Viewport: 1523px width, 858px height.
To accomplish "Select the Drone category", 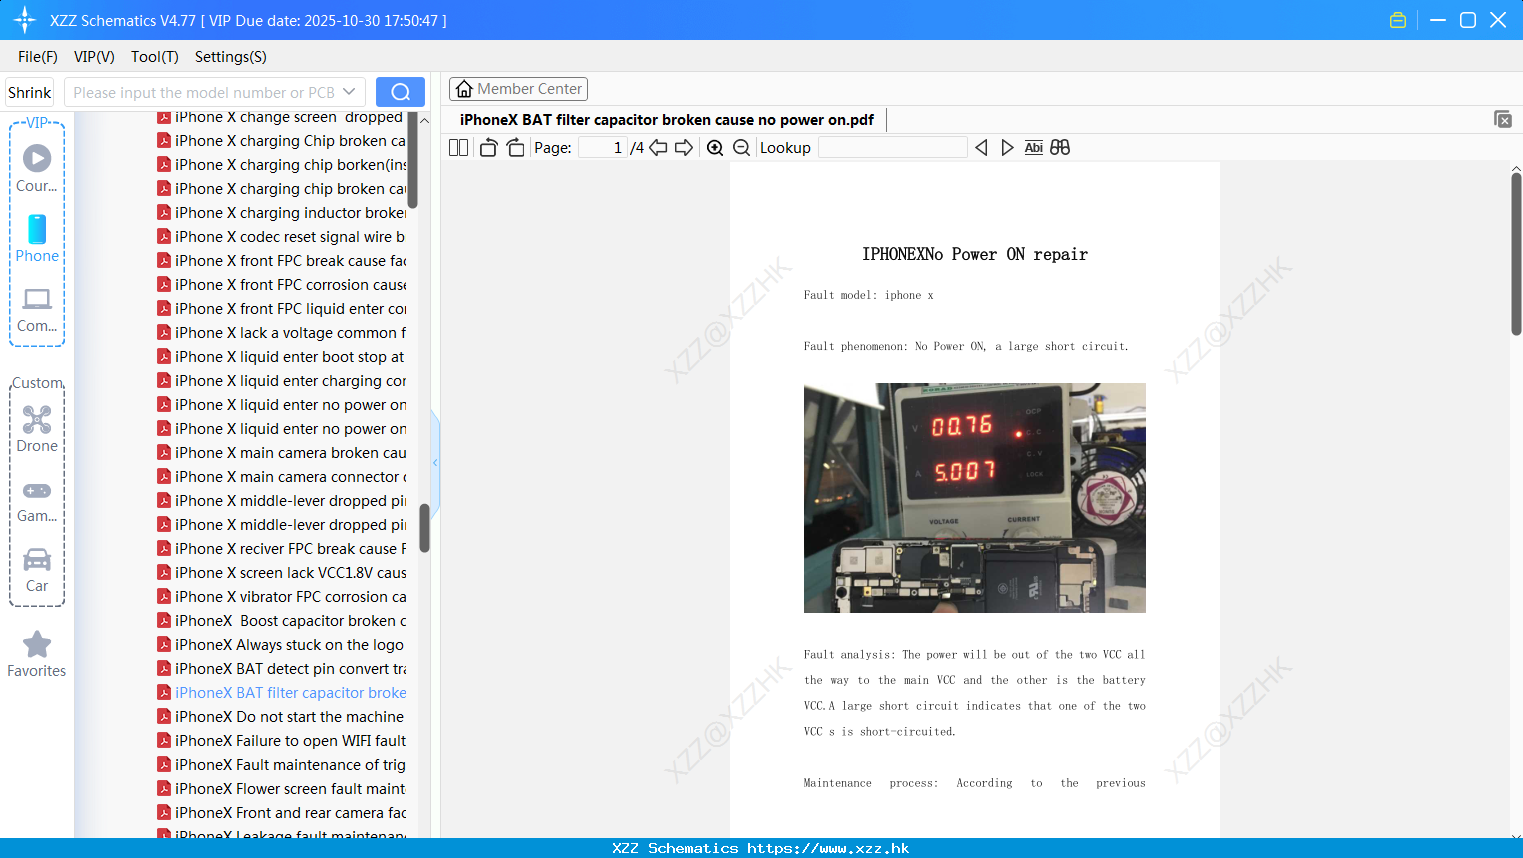I will pos(37,429).
